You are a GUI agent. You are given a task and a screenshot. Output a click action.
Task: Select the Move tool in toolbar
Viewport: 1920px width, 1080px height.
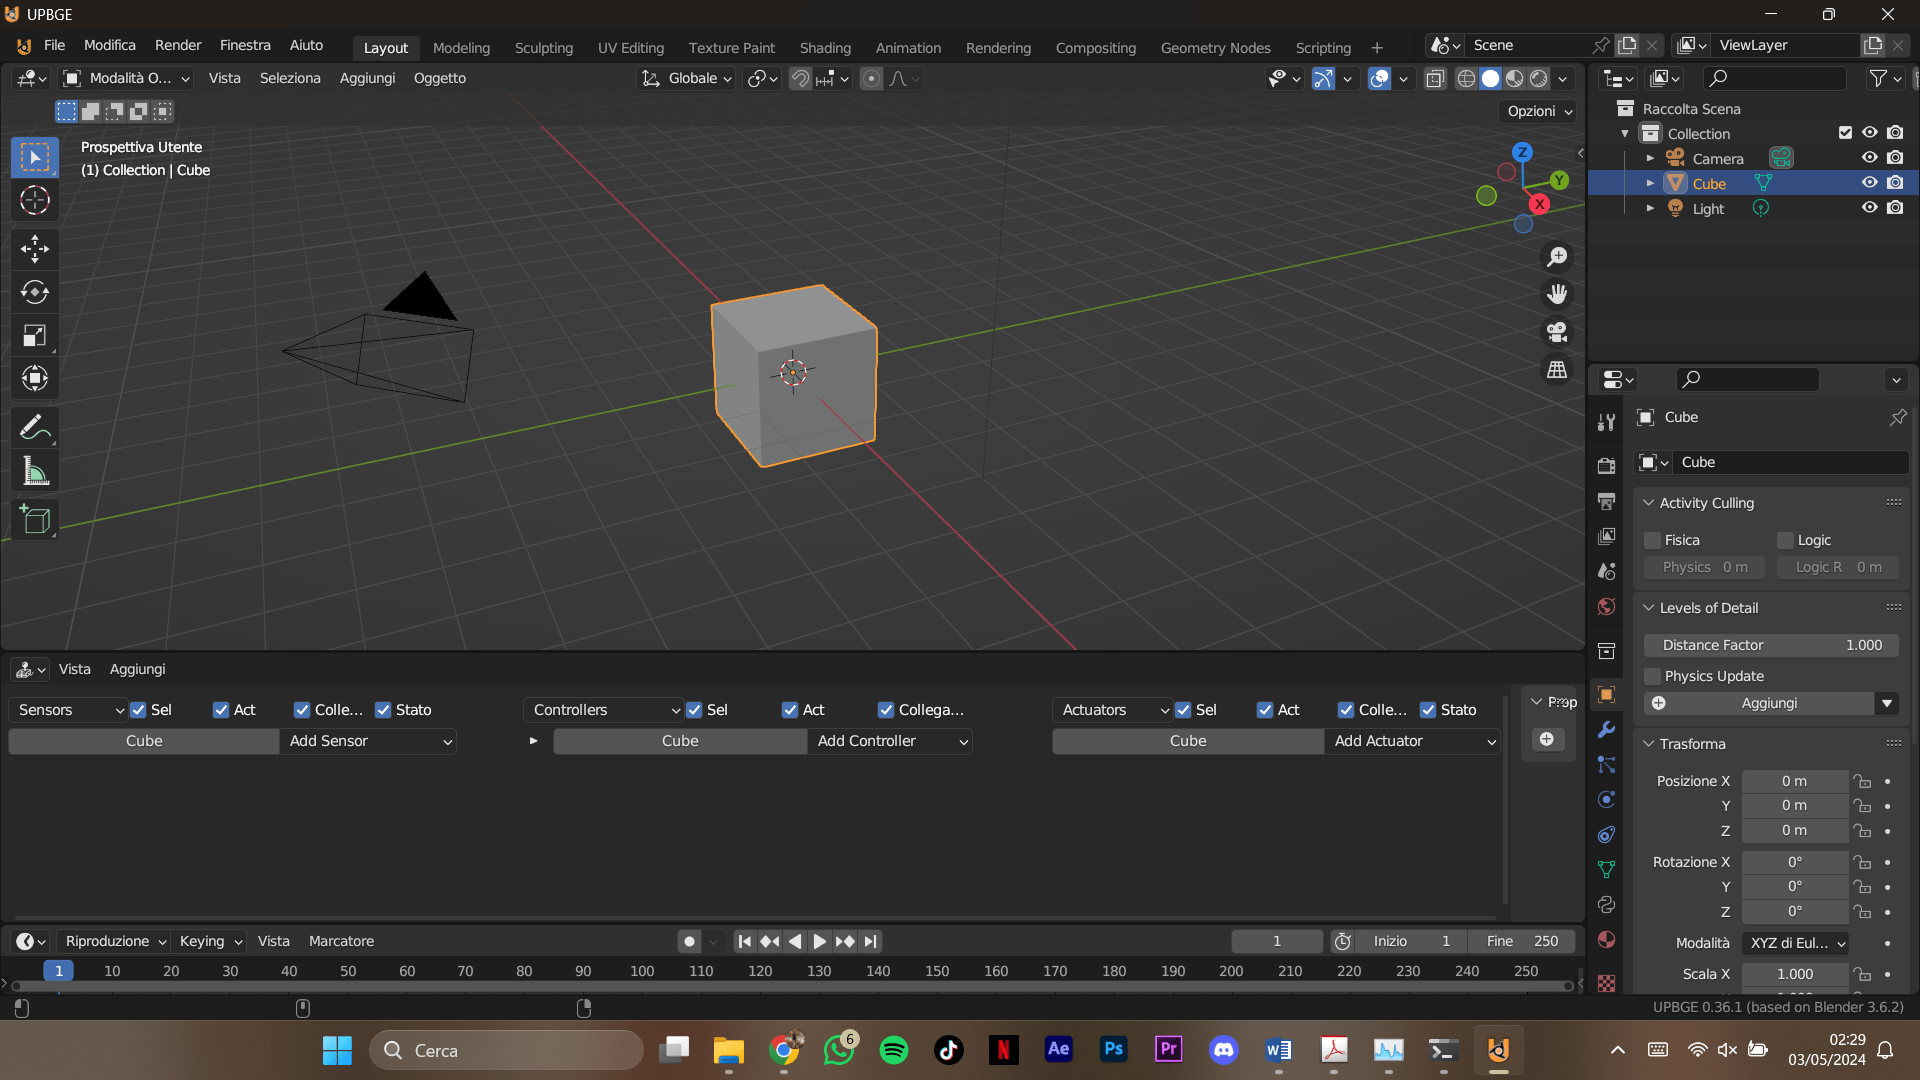(x=35, y=248)
